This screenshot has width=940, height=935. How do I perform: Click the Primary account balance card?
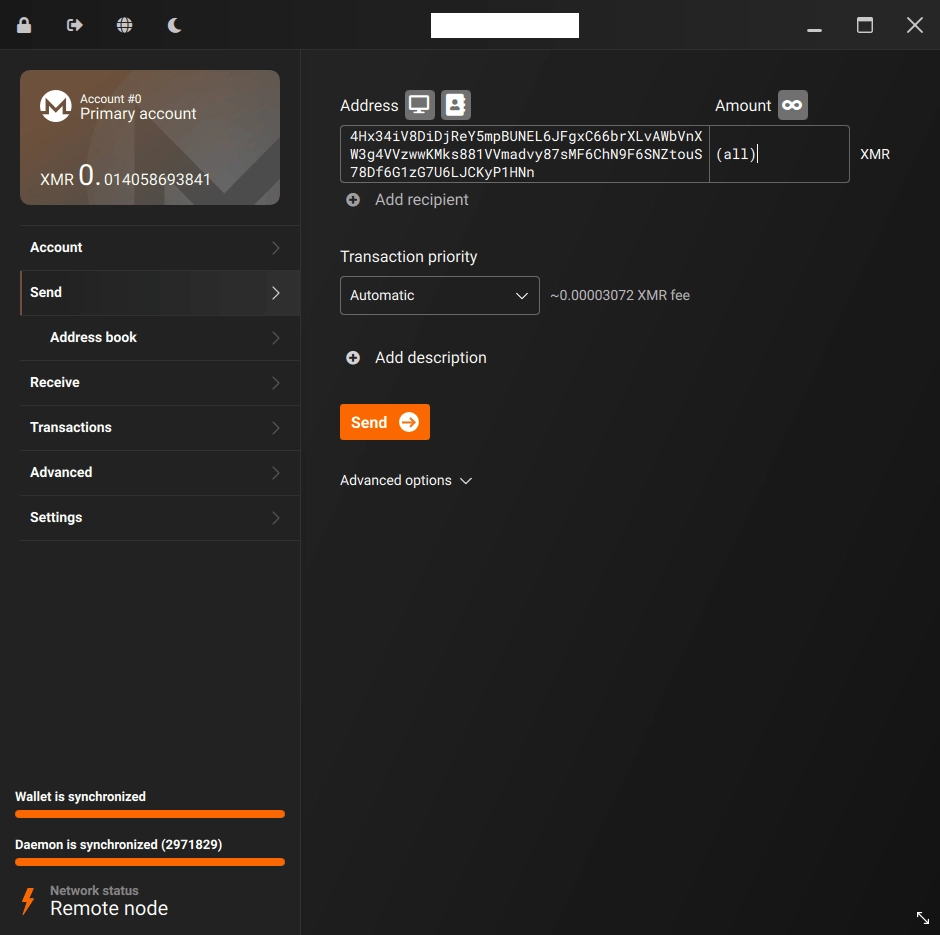[x=150, y=137]
